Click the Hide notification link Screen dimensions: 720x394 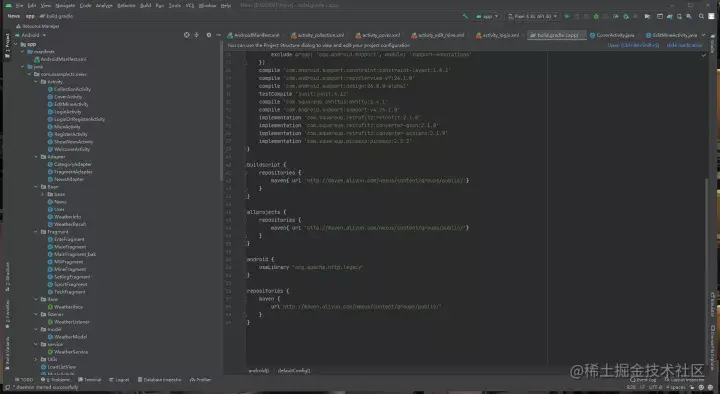pos(684,45)
